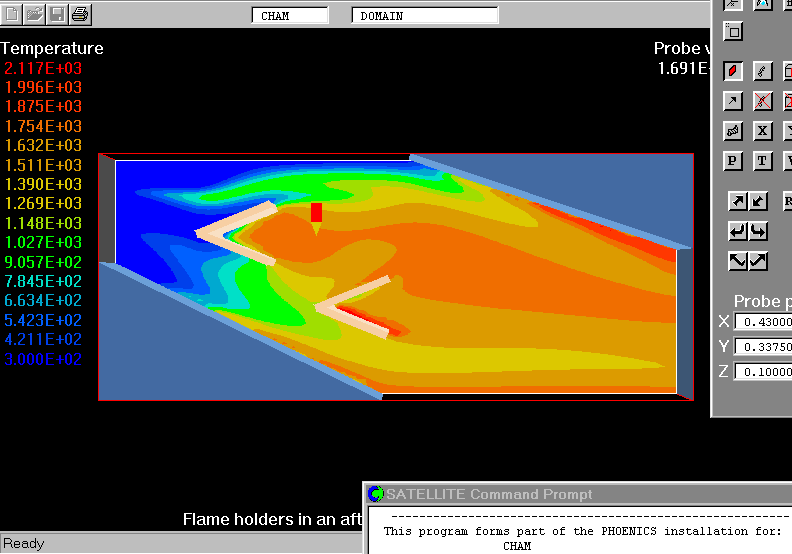792x554 pixels.
Task: Click the surface icon left of X button
Action: (733, 131)
